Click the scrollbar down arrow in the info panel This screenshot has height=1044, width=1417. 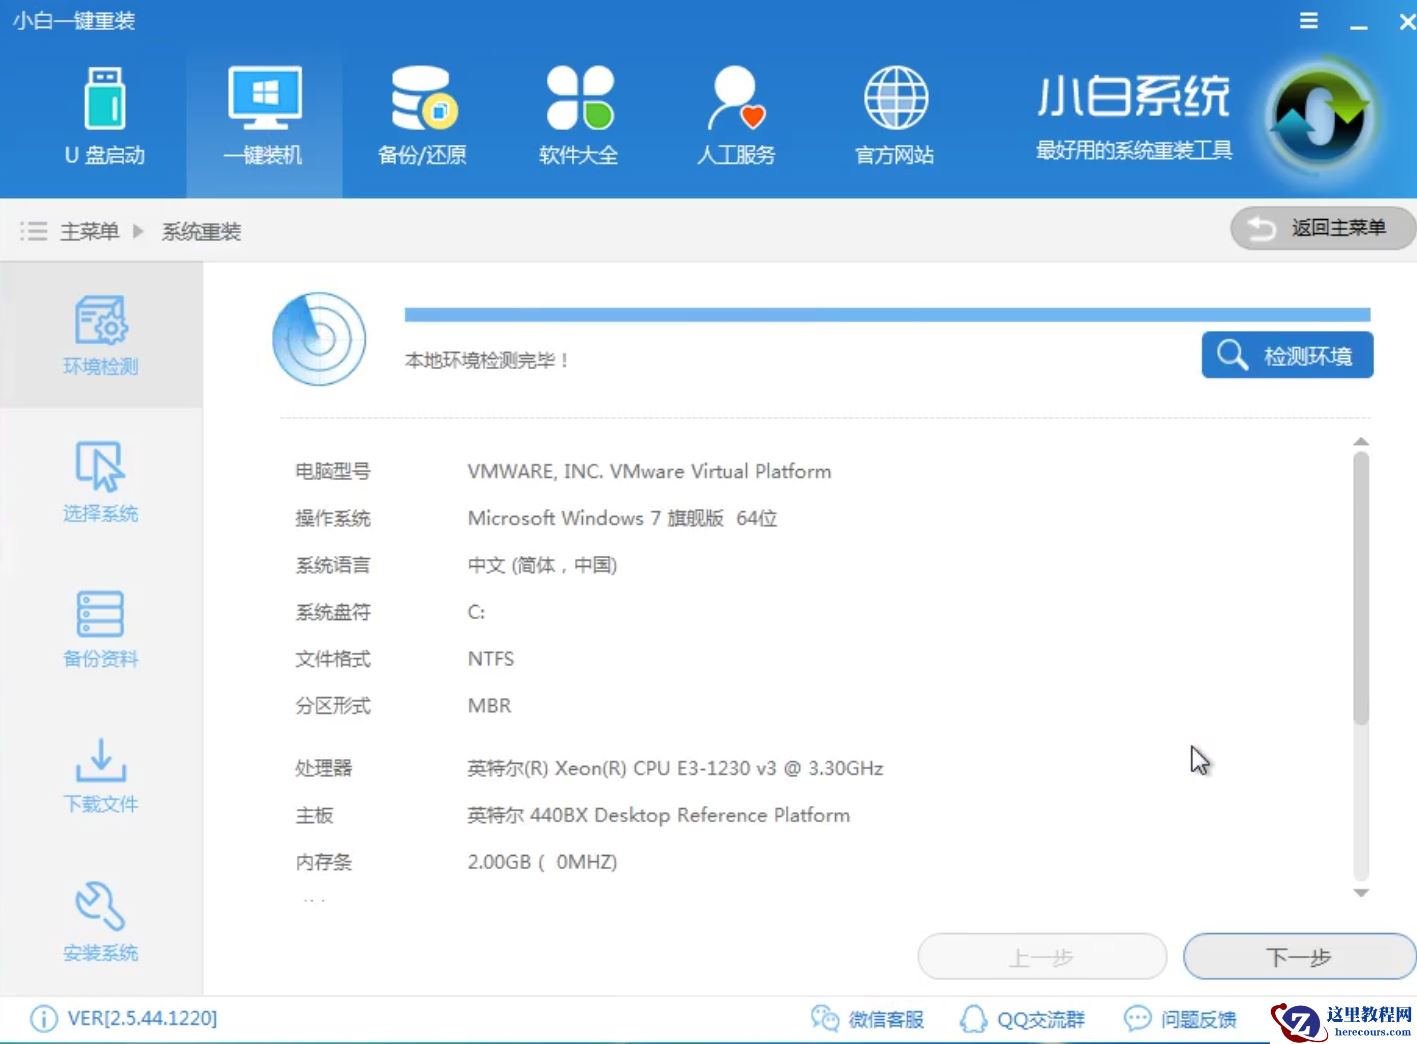[1361, 893]
